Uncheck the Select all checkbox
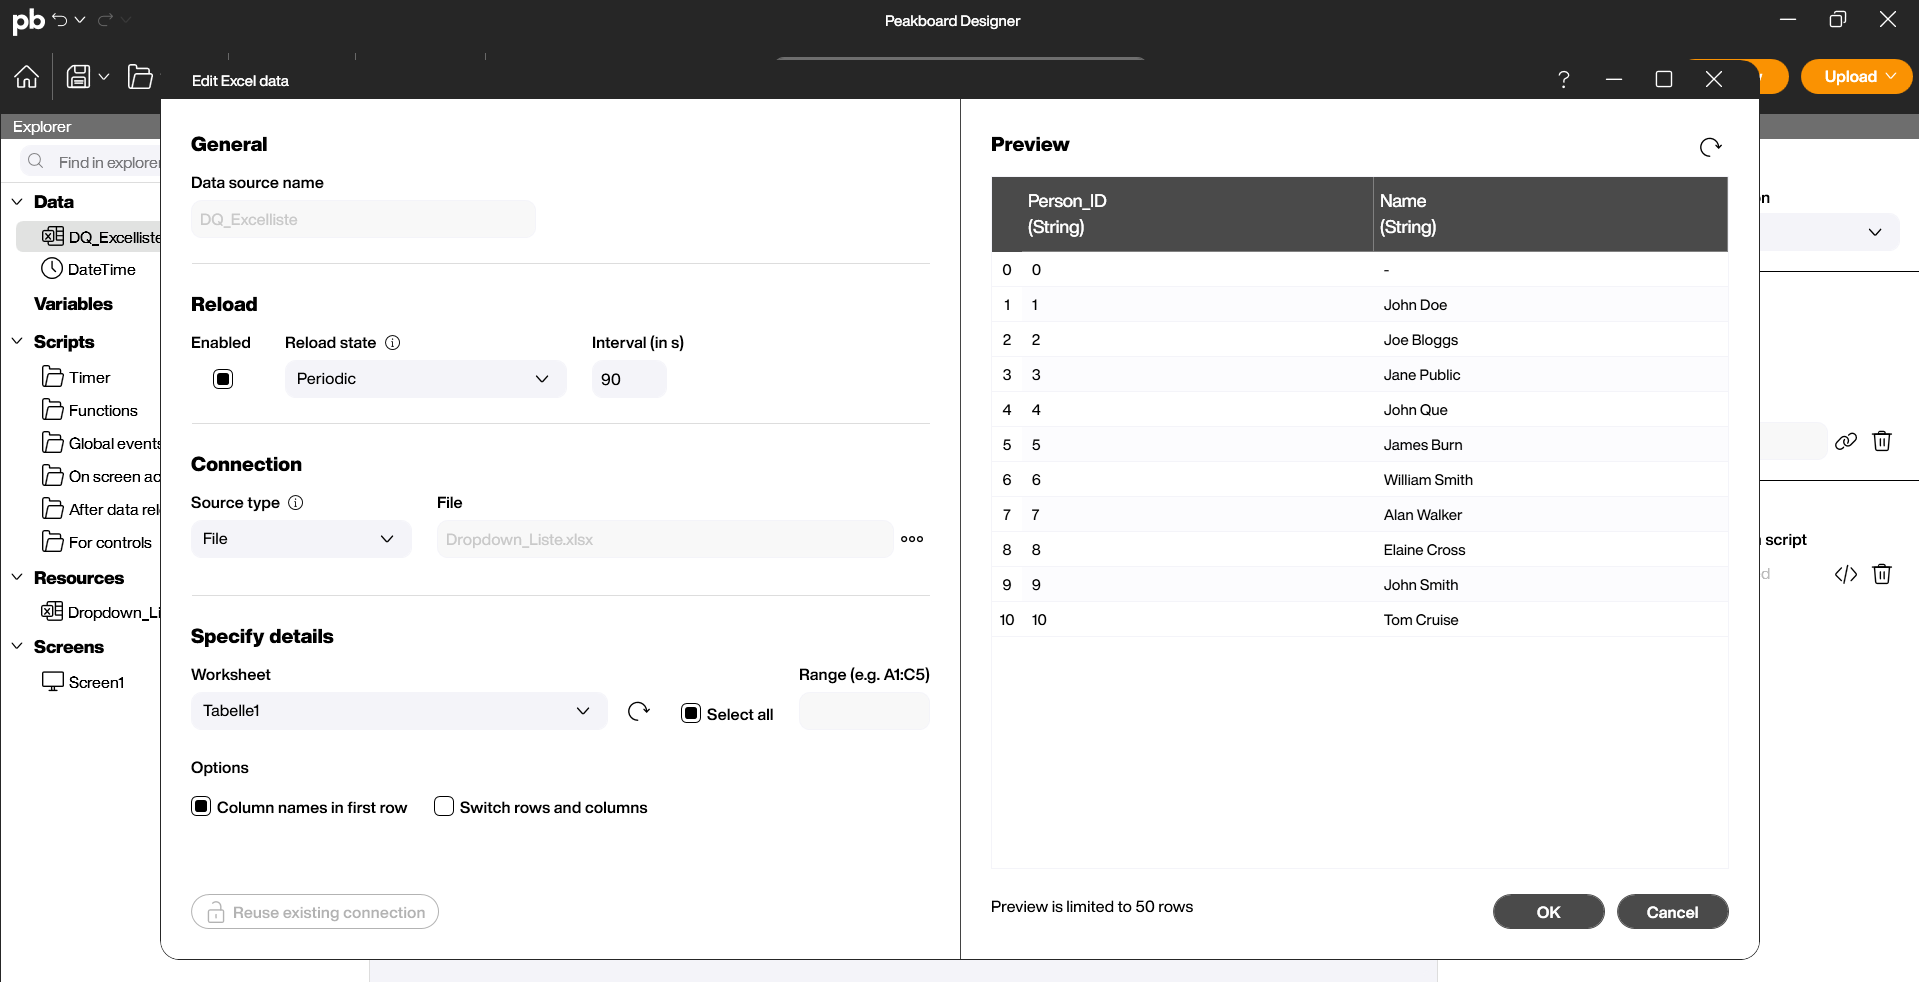1919x982 pixels. 691,714
